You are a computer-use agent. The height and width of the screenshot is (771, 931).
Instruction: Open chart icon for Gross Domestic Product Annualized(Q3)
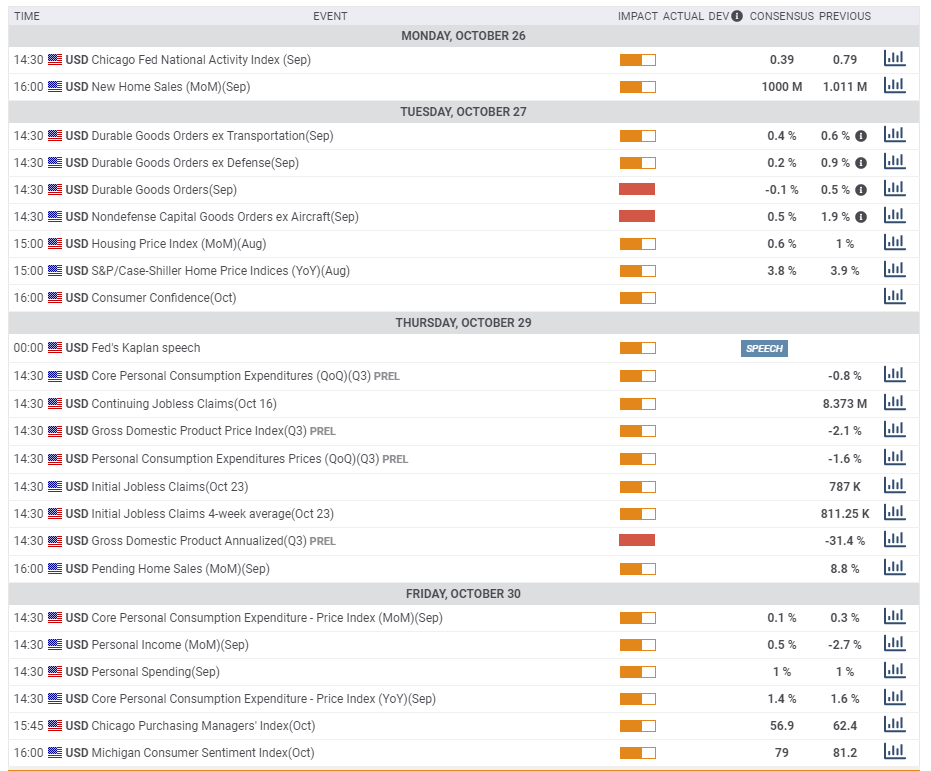click(x=894, y=540)
